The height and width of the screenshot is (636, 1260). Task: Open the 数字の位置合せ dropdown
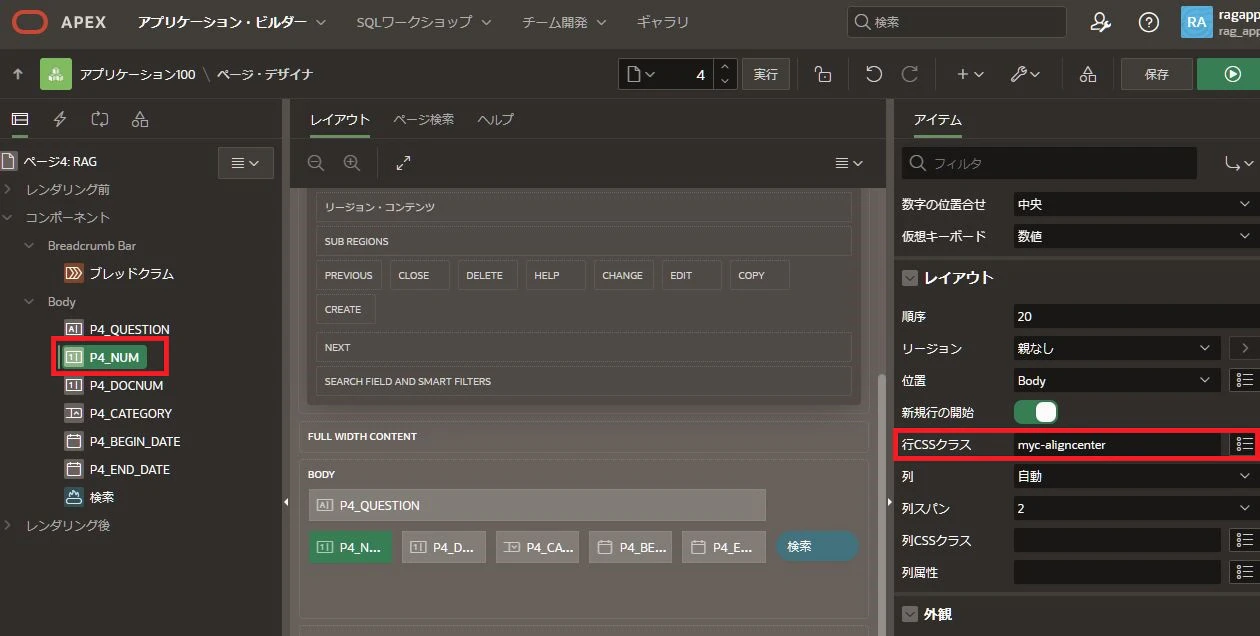pyautogui.click(x=1136, y=204)
